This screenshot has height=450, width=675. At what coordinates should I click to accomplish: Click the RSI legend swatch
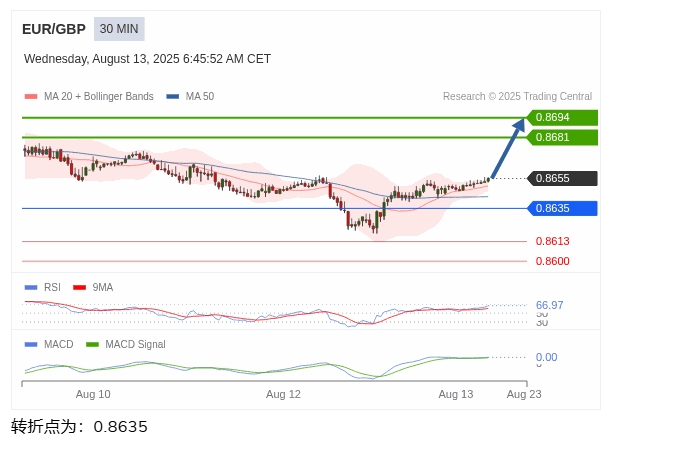click(31, 287)
